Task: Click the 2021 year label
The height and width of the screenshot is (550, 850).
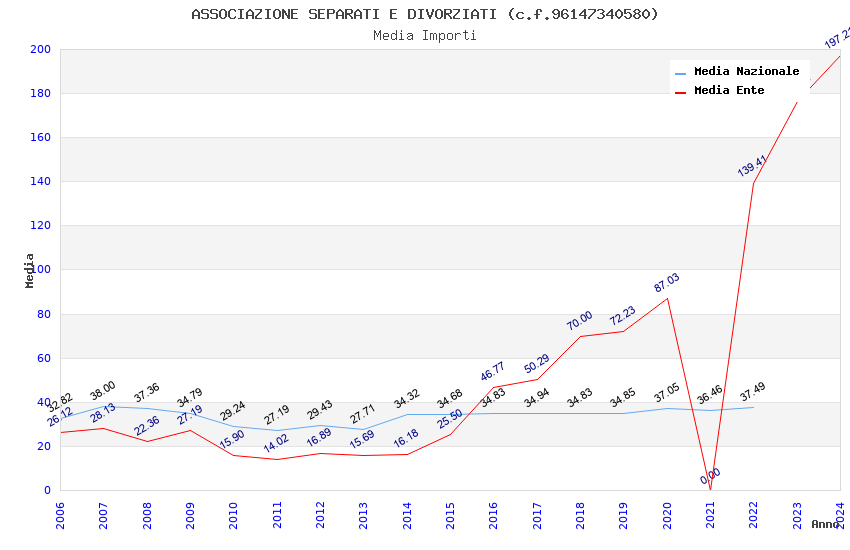Action: 711,515
